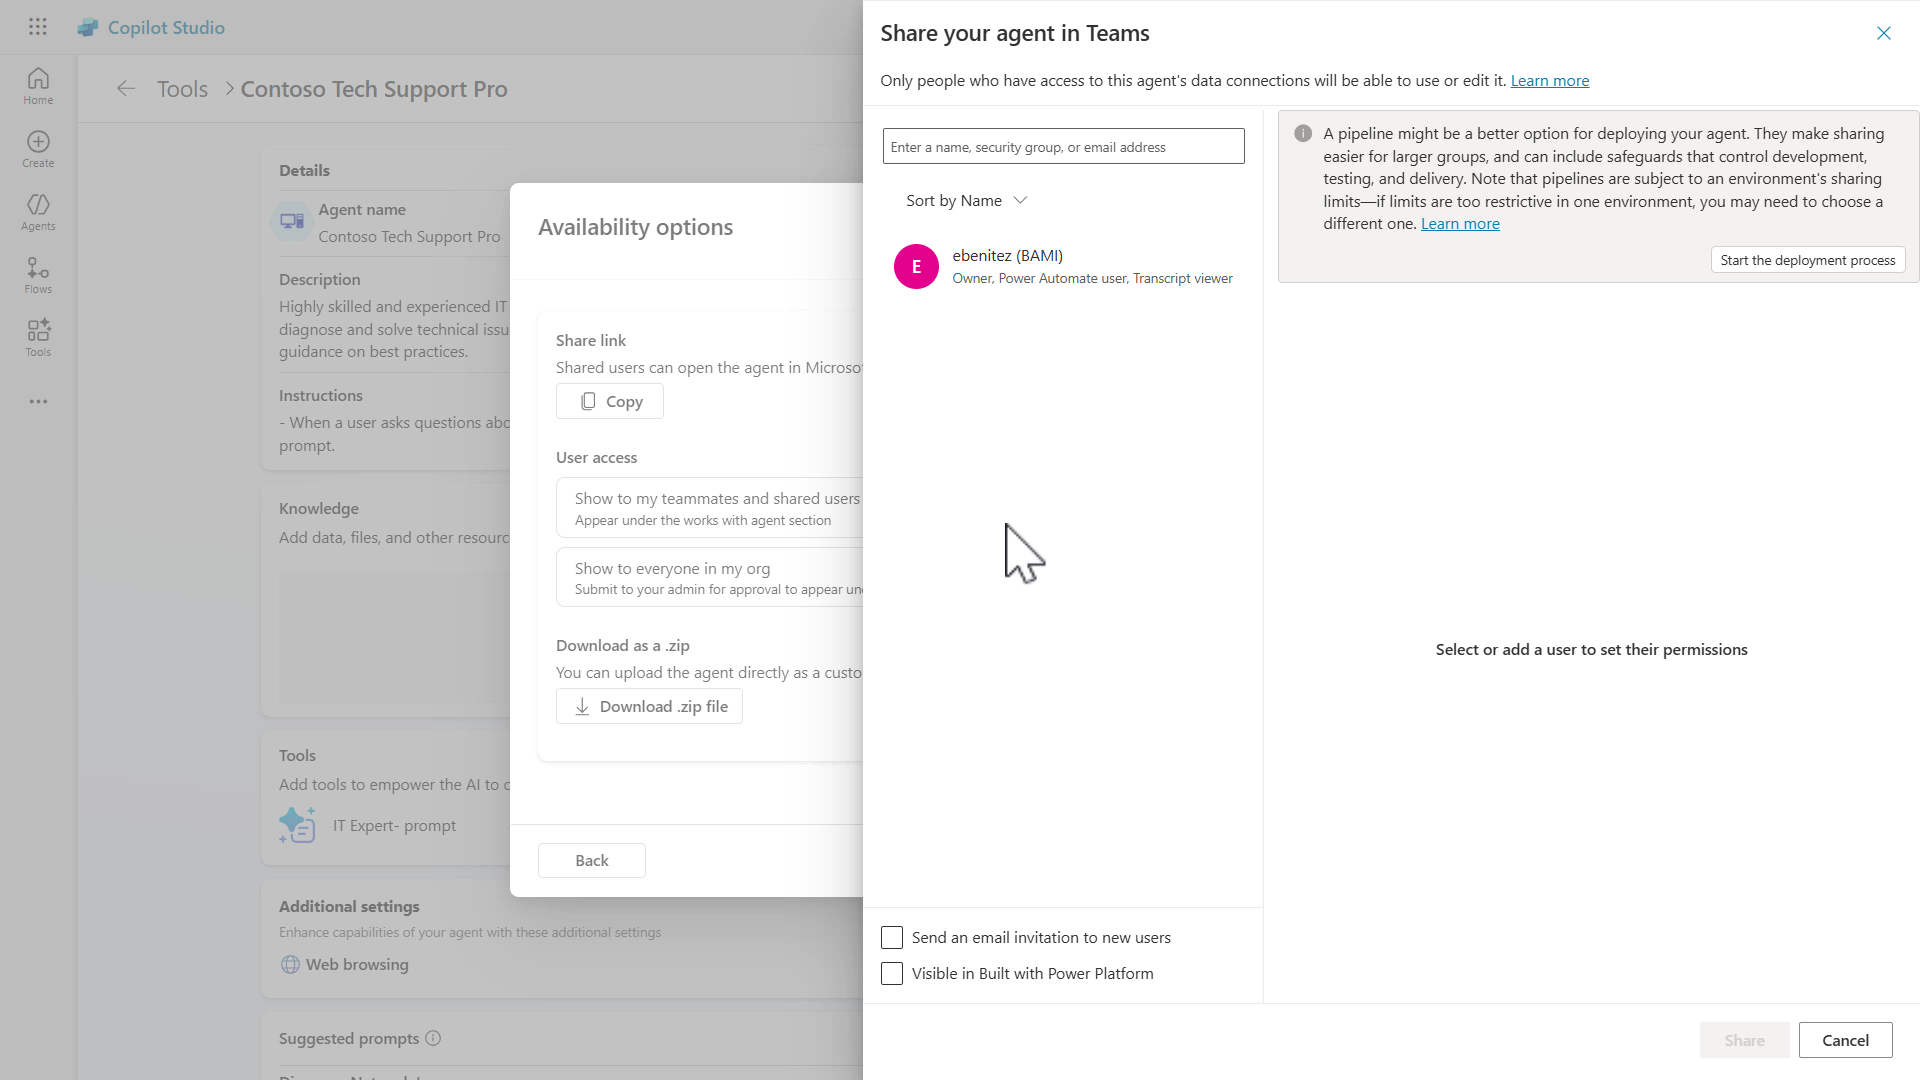Open the Sort by Name dropdown
The height and width of the screenshot is (1080, 1920).
click(x=966, y=200)
